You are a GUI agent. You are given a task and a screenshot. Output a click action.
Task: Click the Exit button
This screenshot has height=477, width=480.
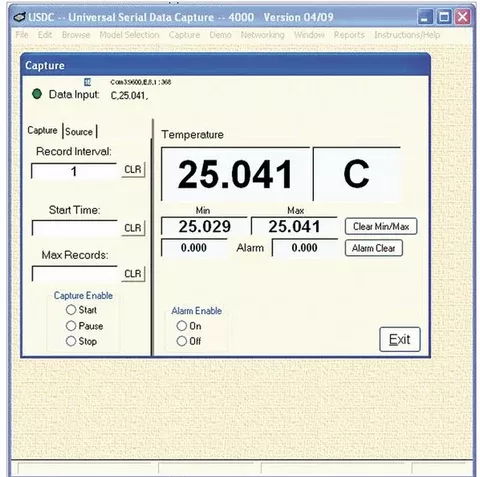click(x=400, y=340)
